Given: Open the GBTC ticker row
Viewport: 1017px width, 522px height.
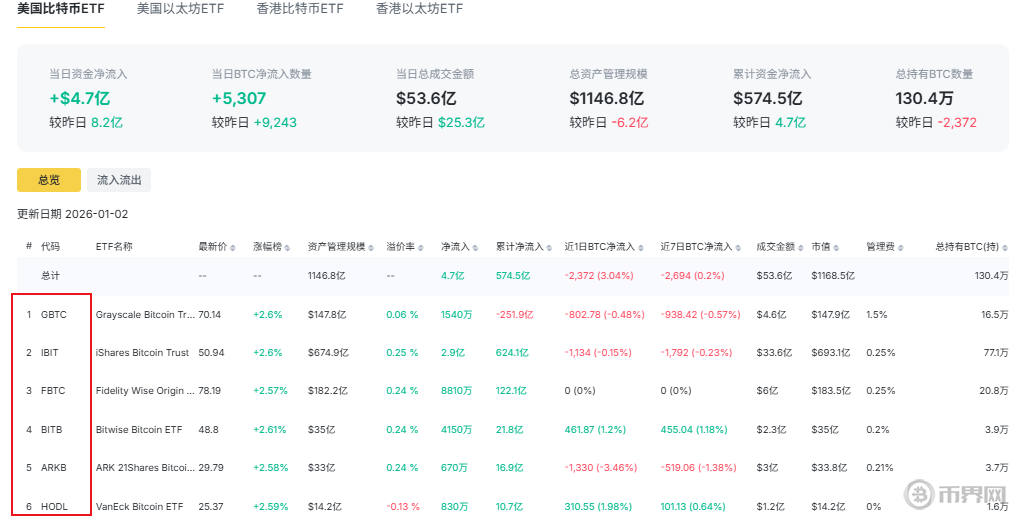Looking at the screenshot, I should point(54,314).
